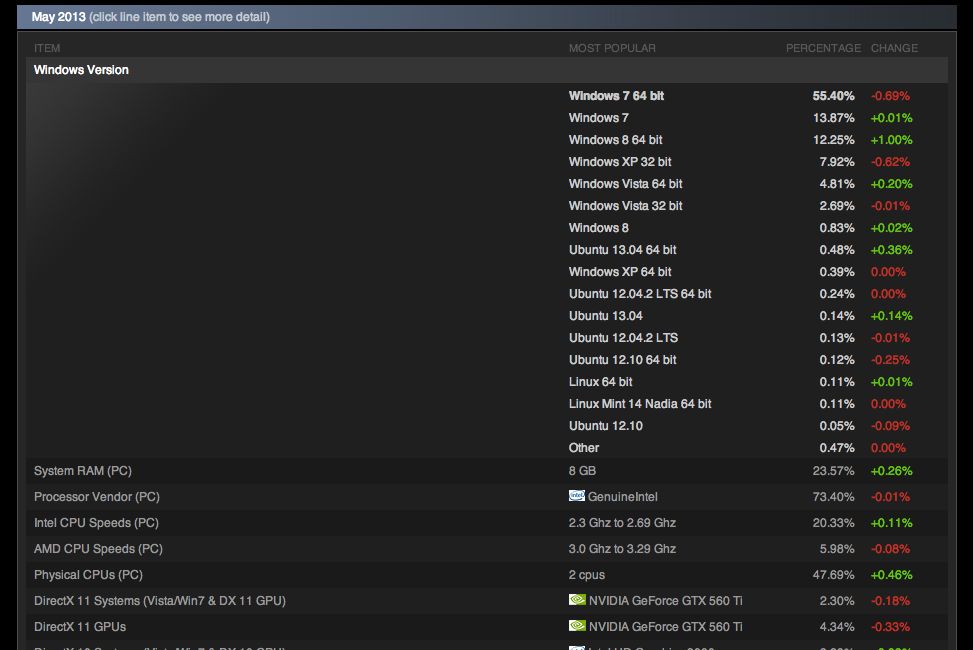Click the Intel logo icon beside GenuineIntel
Screen dimensions: 973x650
click(x=576, y=495)
